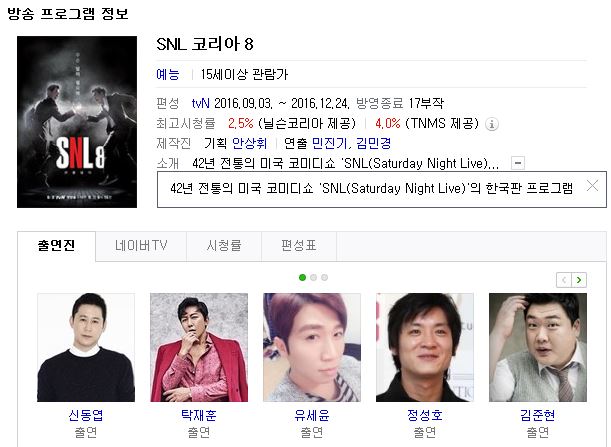Open the 편성표 tab
Viewport: 611px width, 447px height.
click(x=299, y=246)
